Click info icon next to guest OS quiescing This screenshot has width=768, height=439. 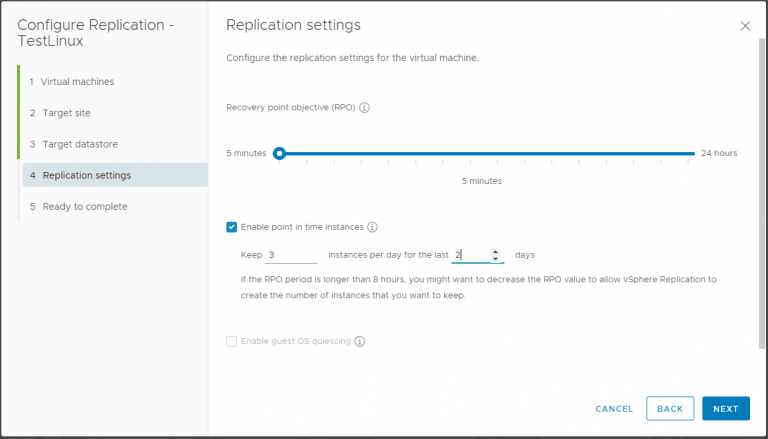pos(359,341)
